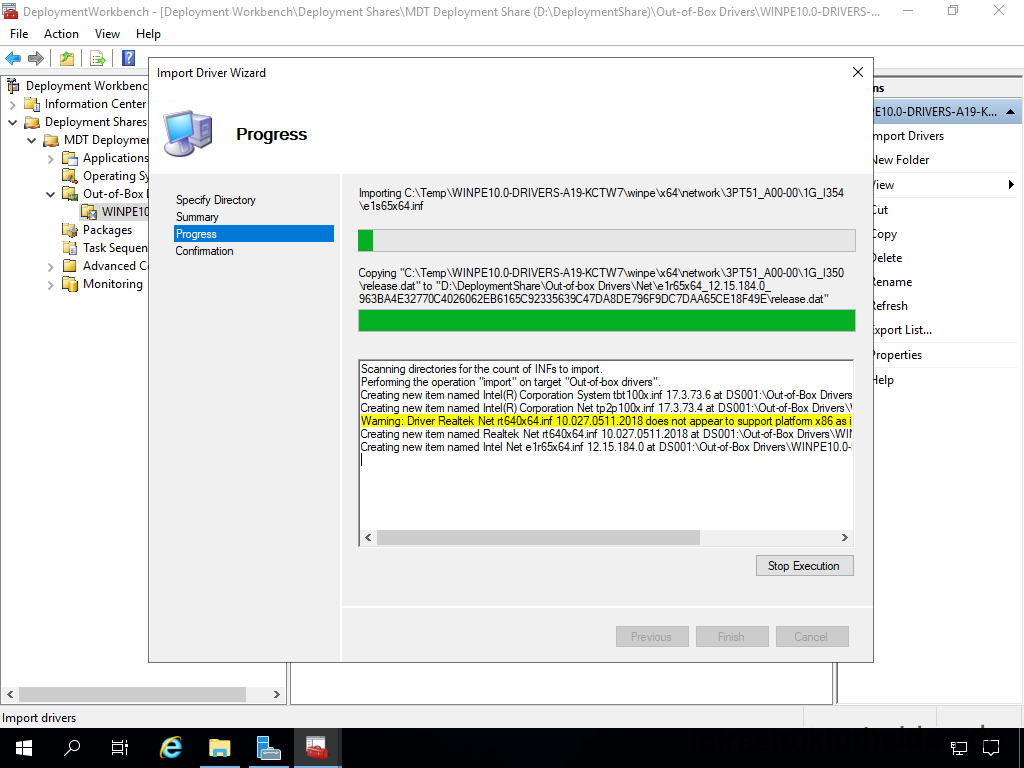Click the MDT Deployment Share folder icon

[51, 140]
